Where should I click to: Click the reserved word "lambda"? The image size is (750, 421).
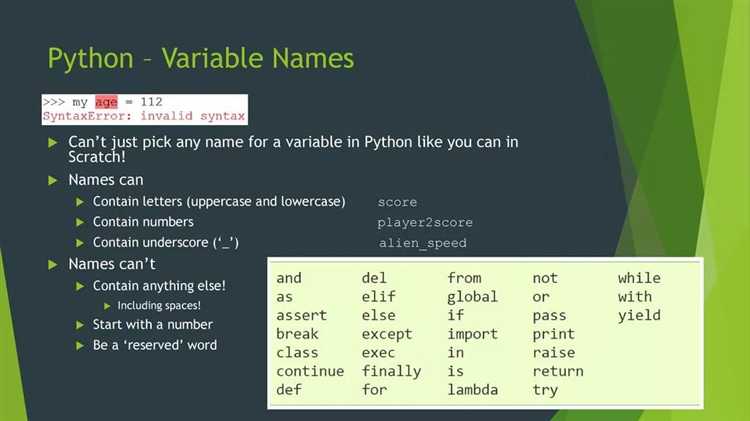pyautogui.click(x=473, y=390)
